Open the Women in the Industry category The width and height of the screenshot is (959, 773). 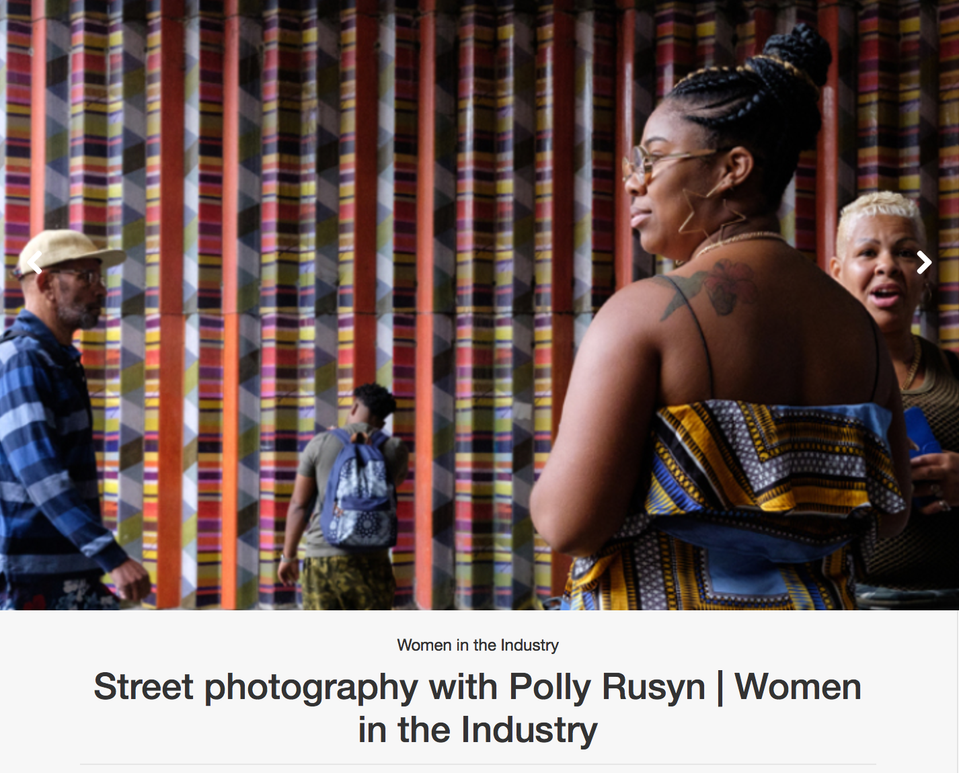click(x=478, y=645)
